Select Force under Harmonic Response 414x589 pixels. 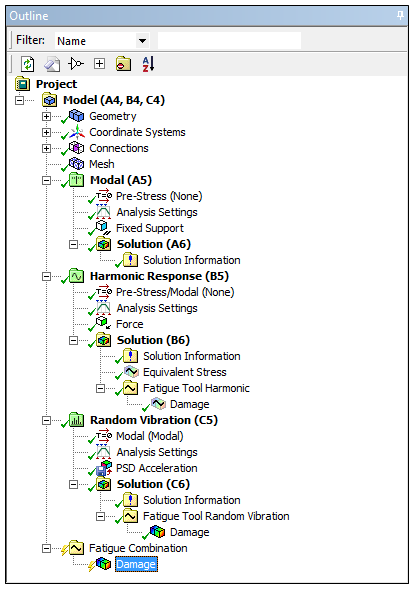coord(130,324)
